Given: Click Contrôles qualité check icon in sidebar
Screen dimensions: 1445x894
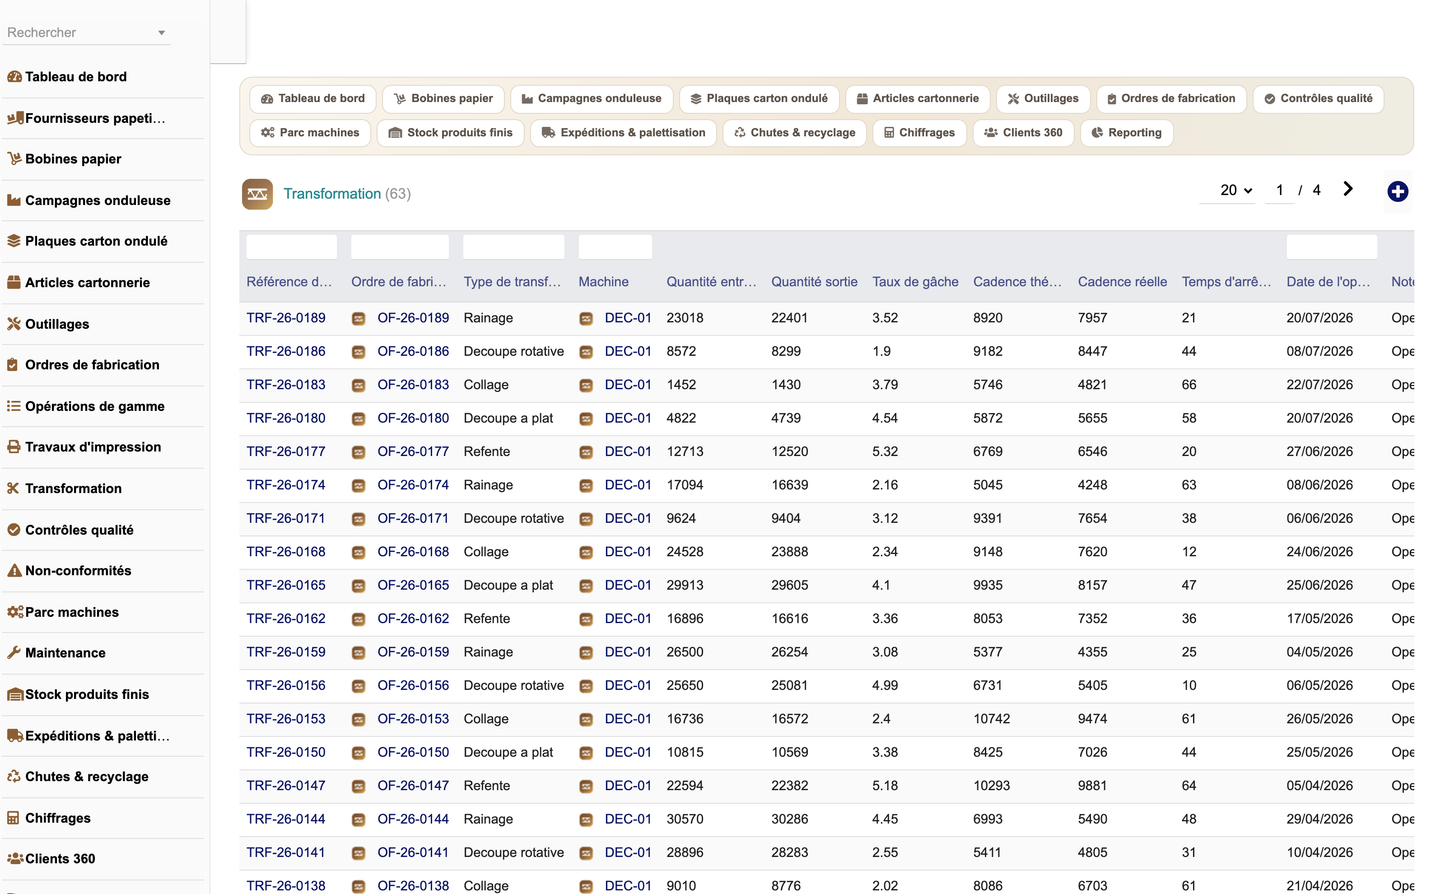Looking at the screenshot, I should [14, 530].
